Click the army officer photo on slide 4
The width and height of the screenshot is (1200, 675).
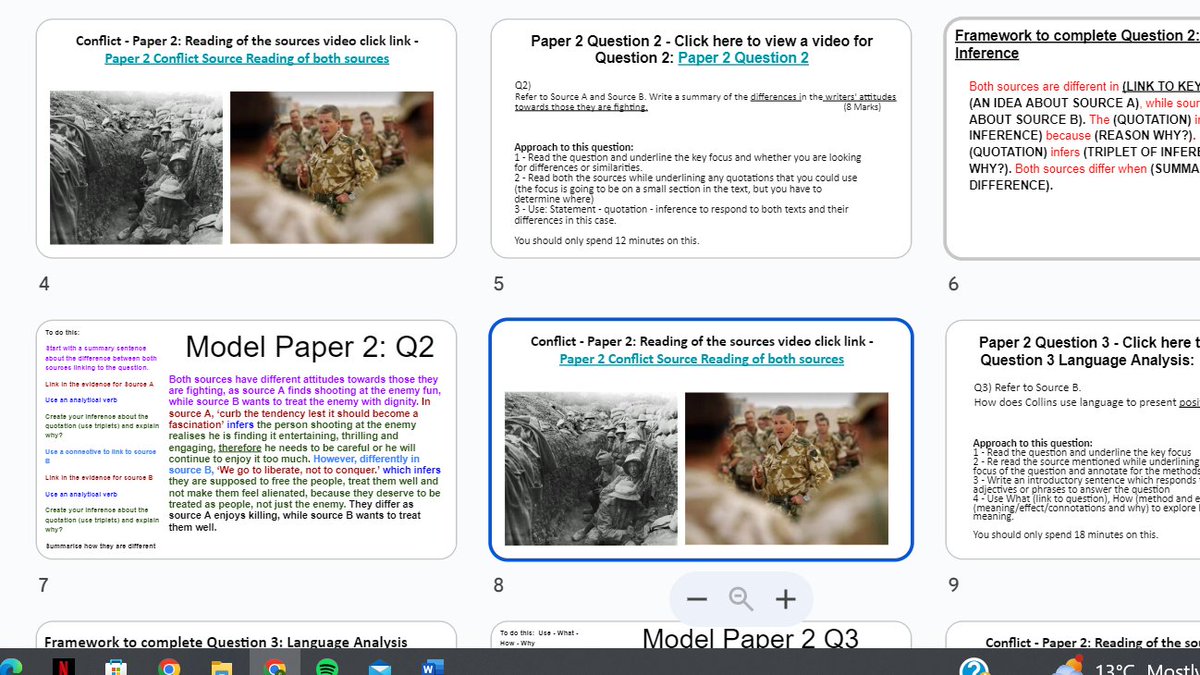point(332,167)
